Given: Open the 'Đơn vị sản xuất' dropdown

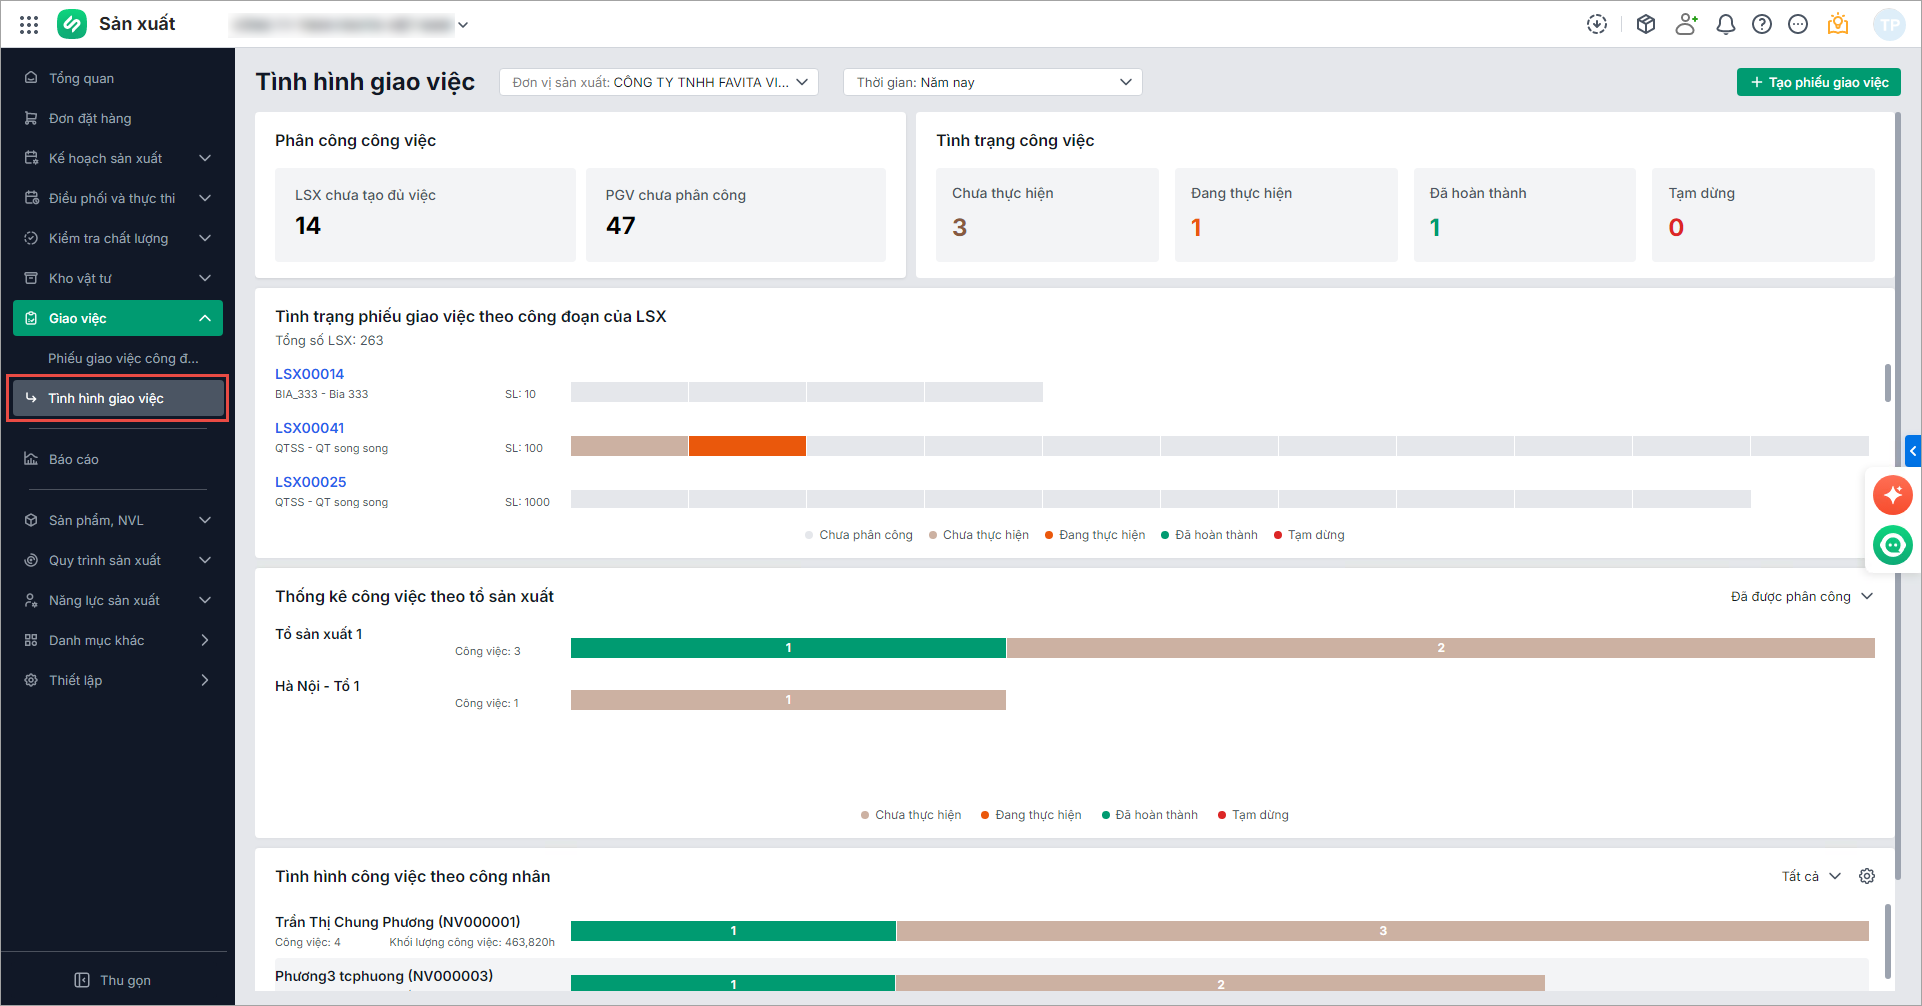Looking at the screenshot, I should pyautogui.click(x=659, y=82).
